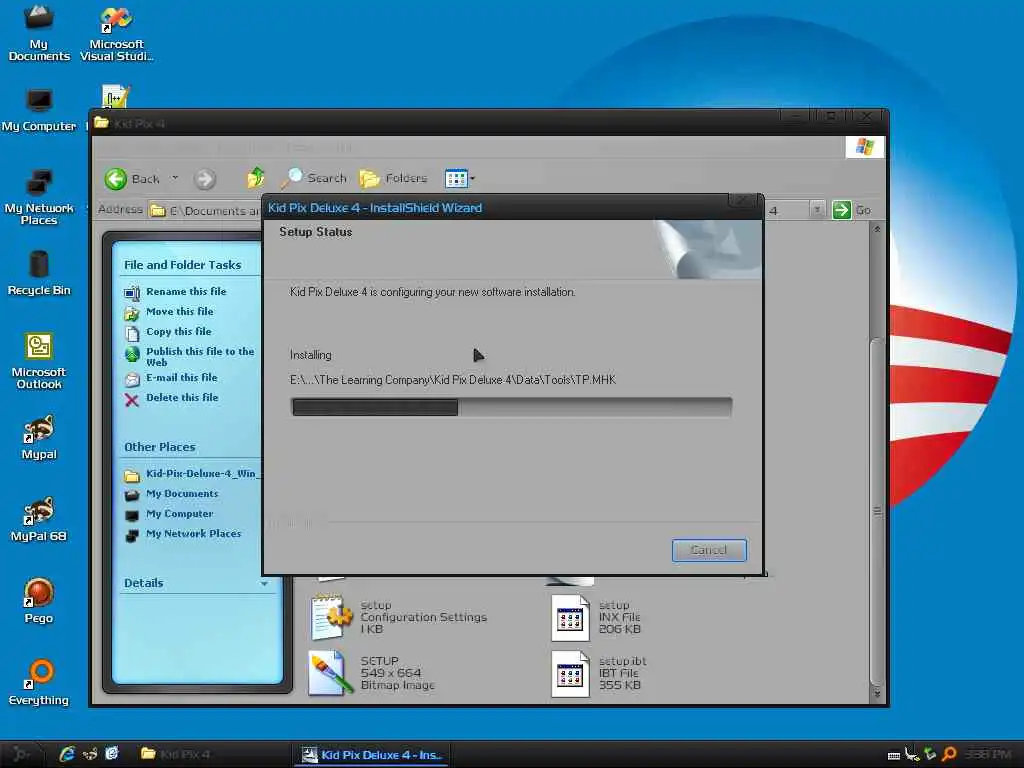
Task: Open the My Documents desktop icon
Action: click(x=39, y=33)
